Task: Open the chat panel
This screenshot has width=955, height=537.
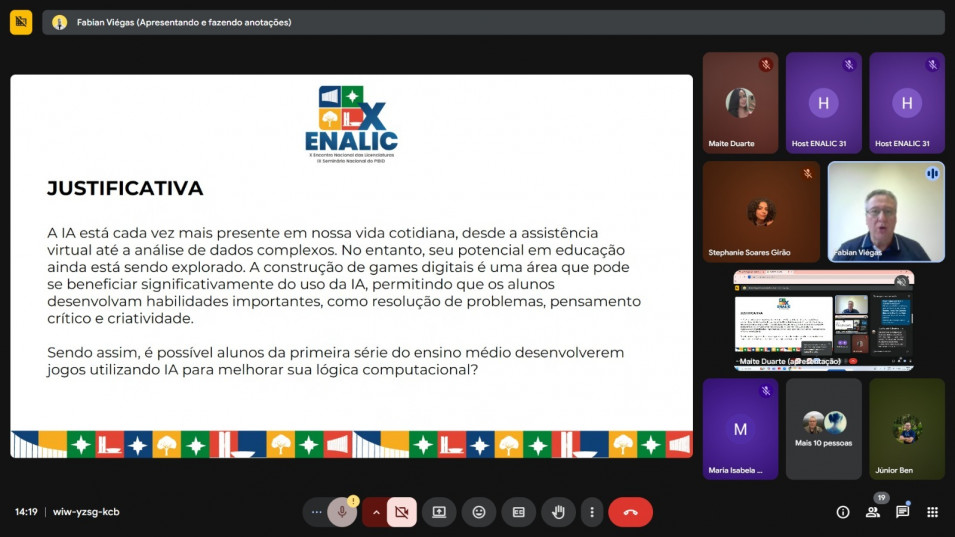Action: point(903,512)
